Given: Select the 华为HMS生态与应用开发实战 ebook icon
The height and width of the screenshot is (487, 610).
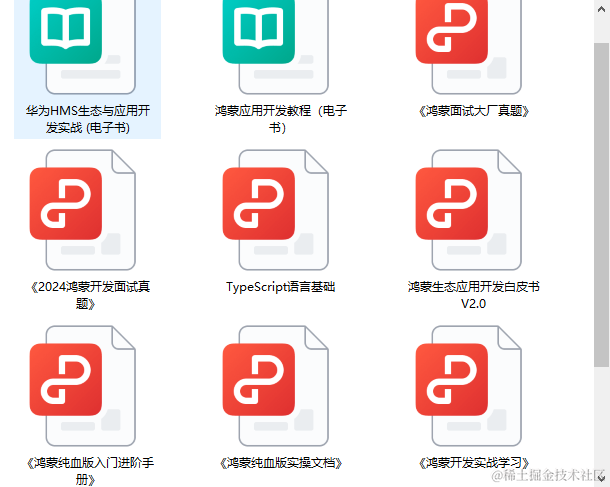Looking at the screenshot, I should tap(82, 46).
